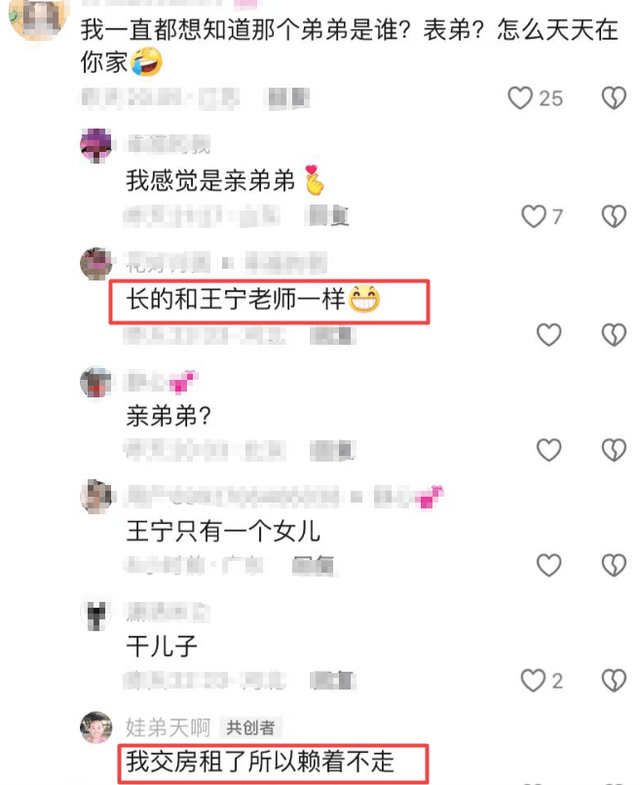The width and height of the screenshot is (640, 785).
Task: Open avatar beside 干儿子 comment
Action: pos(96,615)
